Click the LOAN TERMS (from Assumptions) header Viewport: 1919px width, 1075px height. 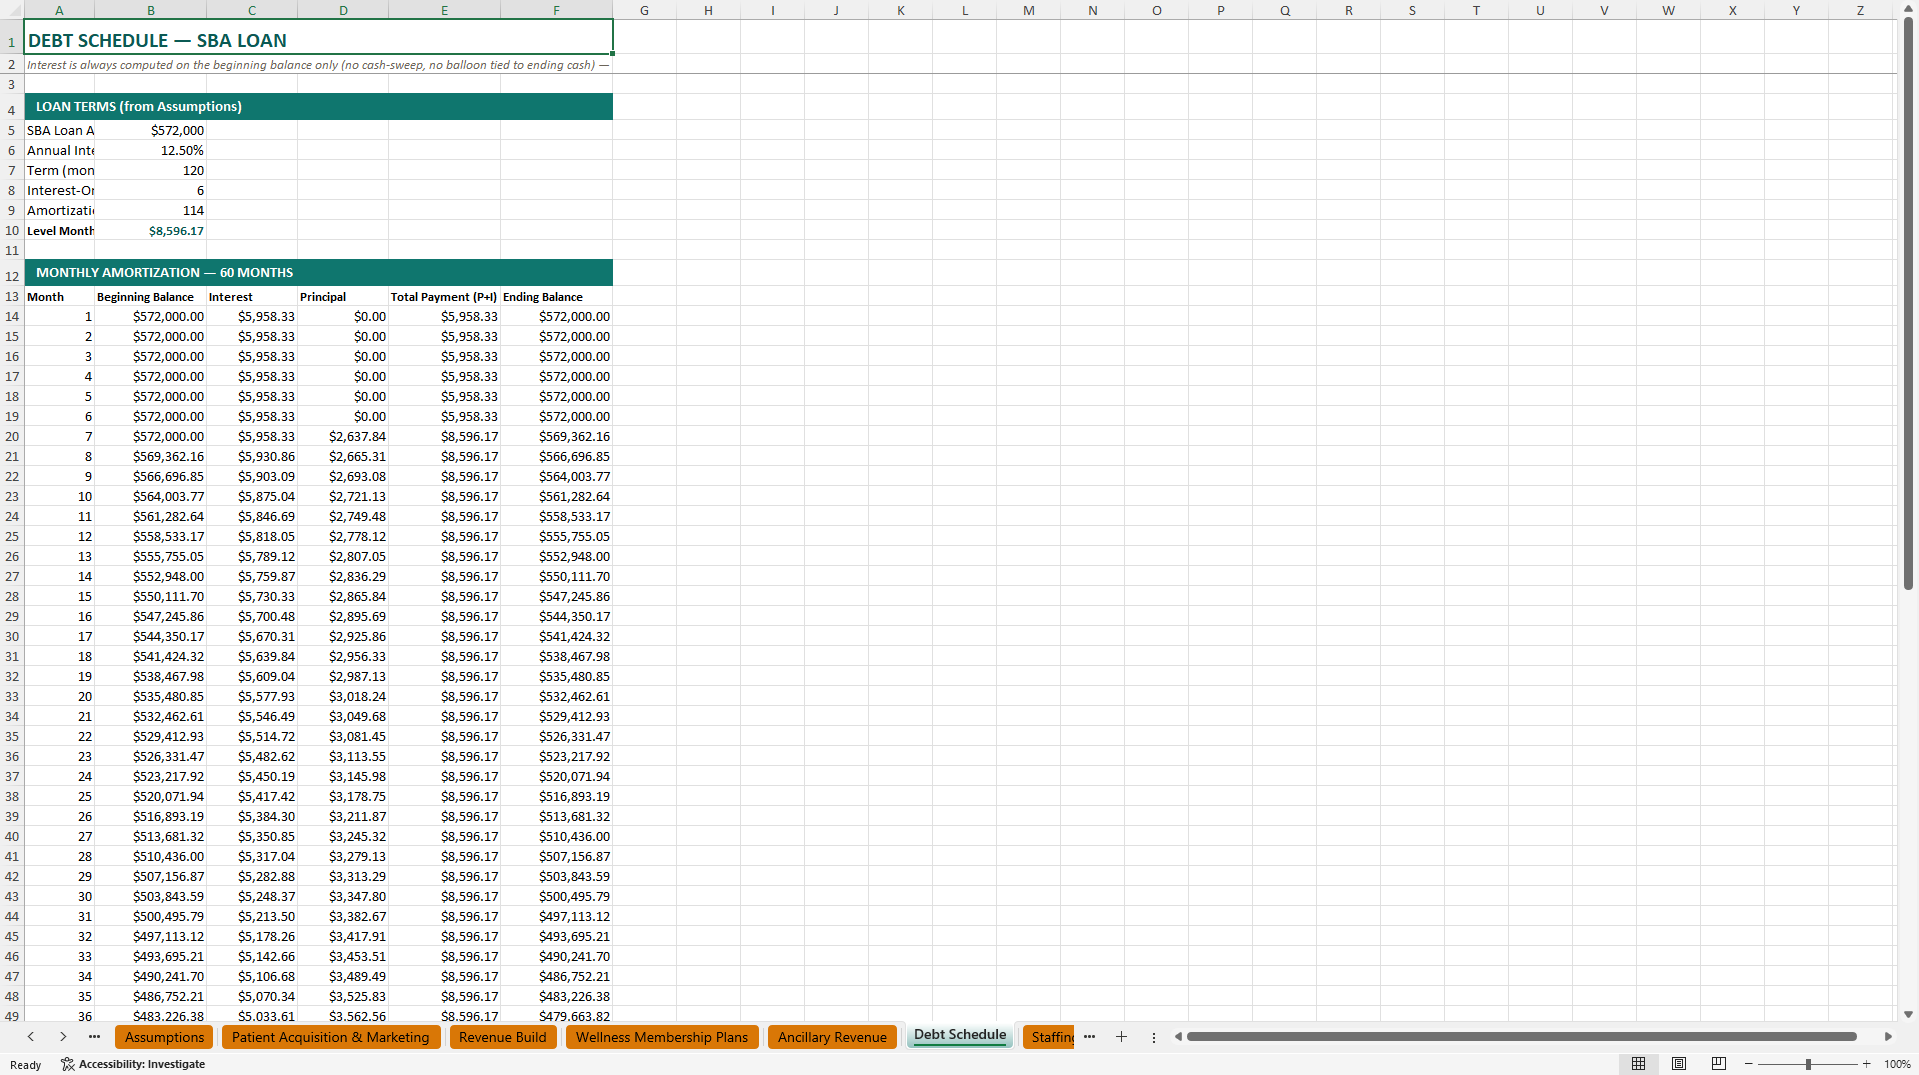coord(319,107)
